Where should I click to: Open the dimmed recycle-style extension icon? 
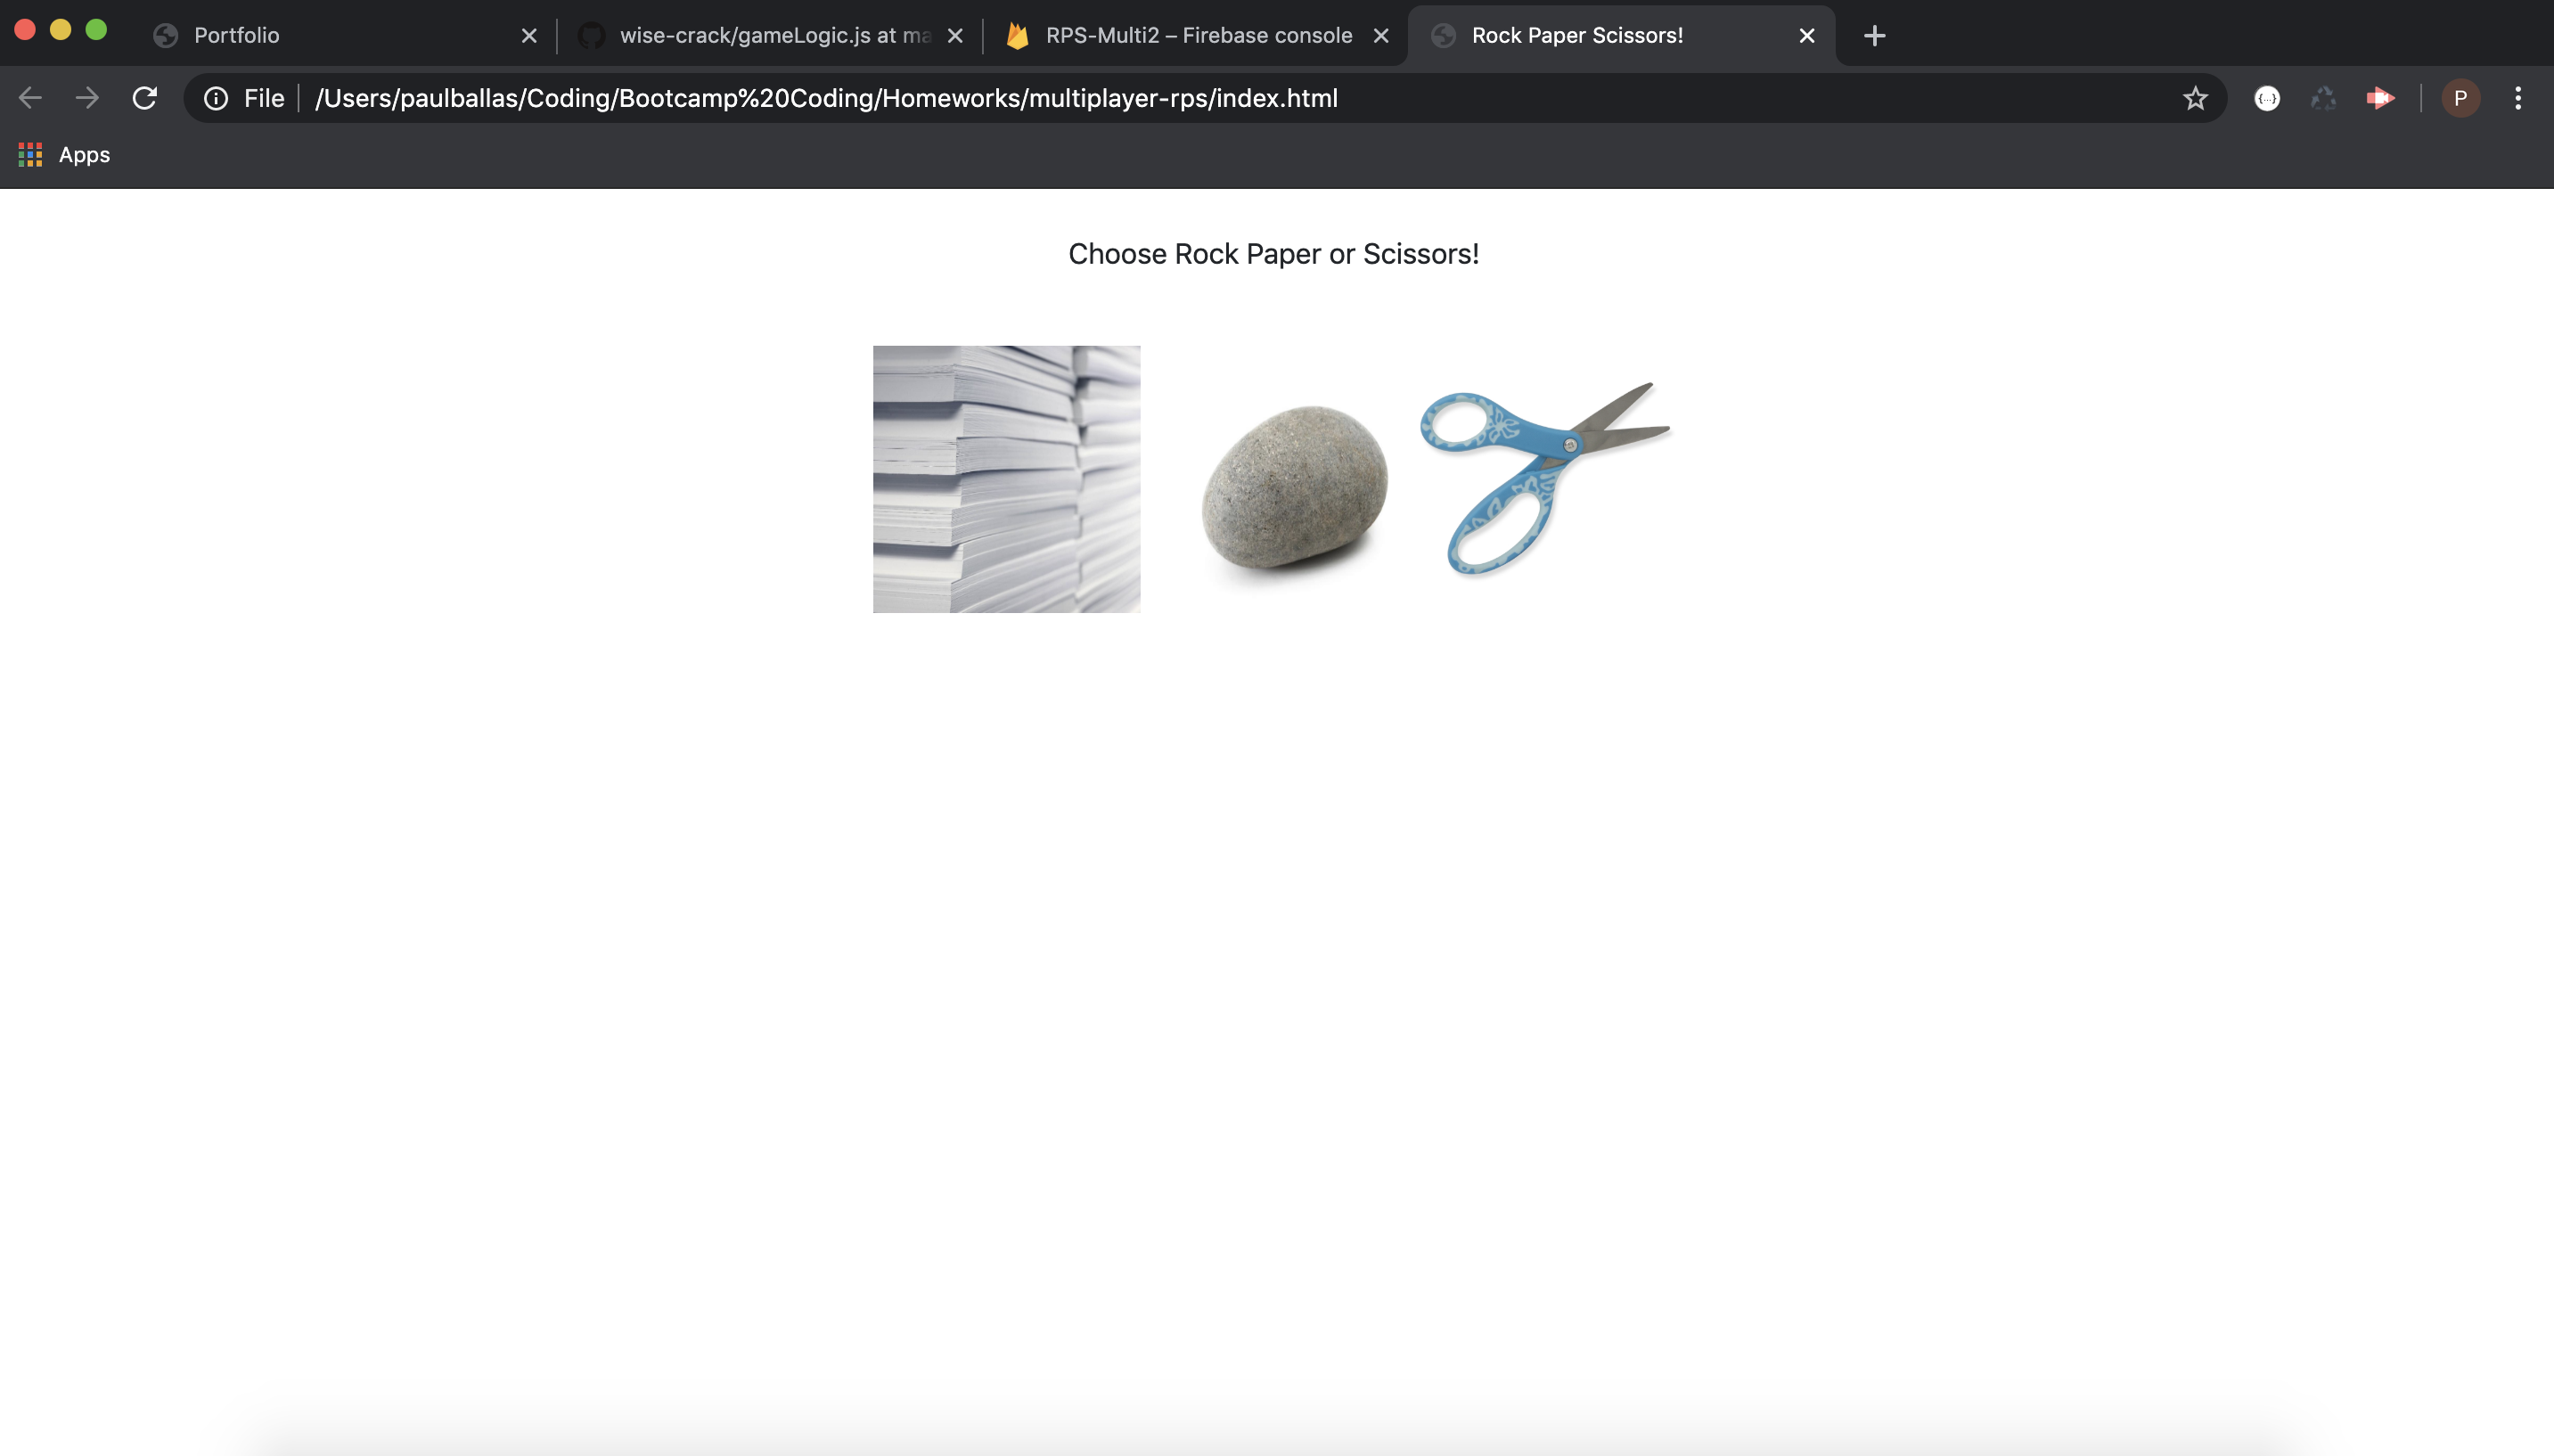tap(2323, 98)
